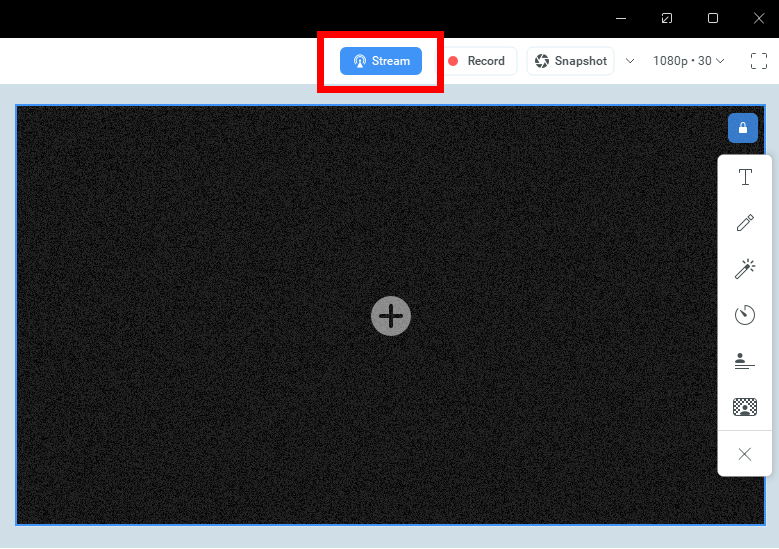Open the magic wand effects tool
Image resolution: width=779 pixels, height=549 pixels.
pyautogui.click(x=744, y=268)
